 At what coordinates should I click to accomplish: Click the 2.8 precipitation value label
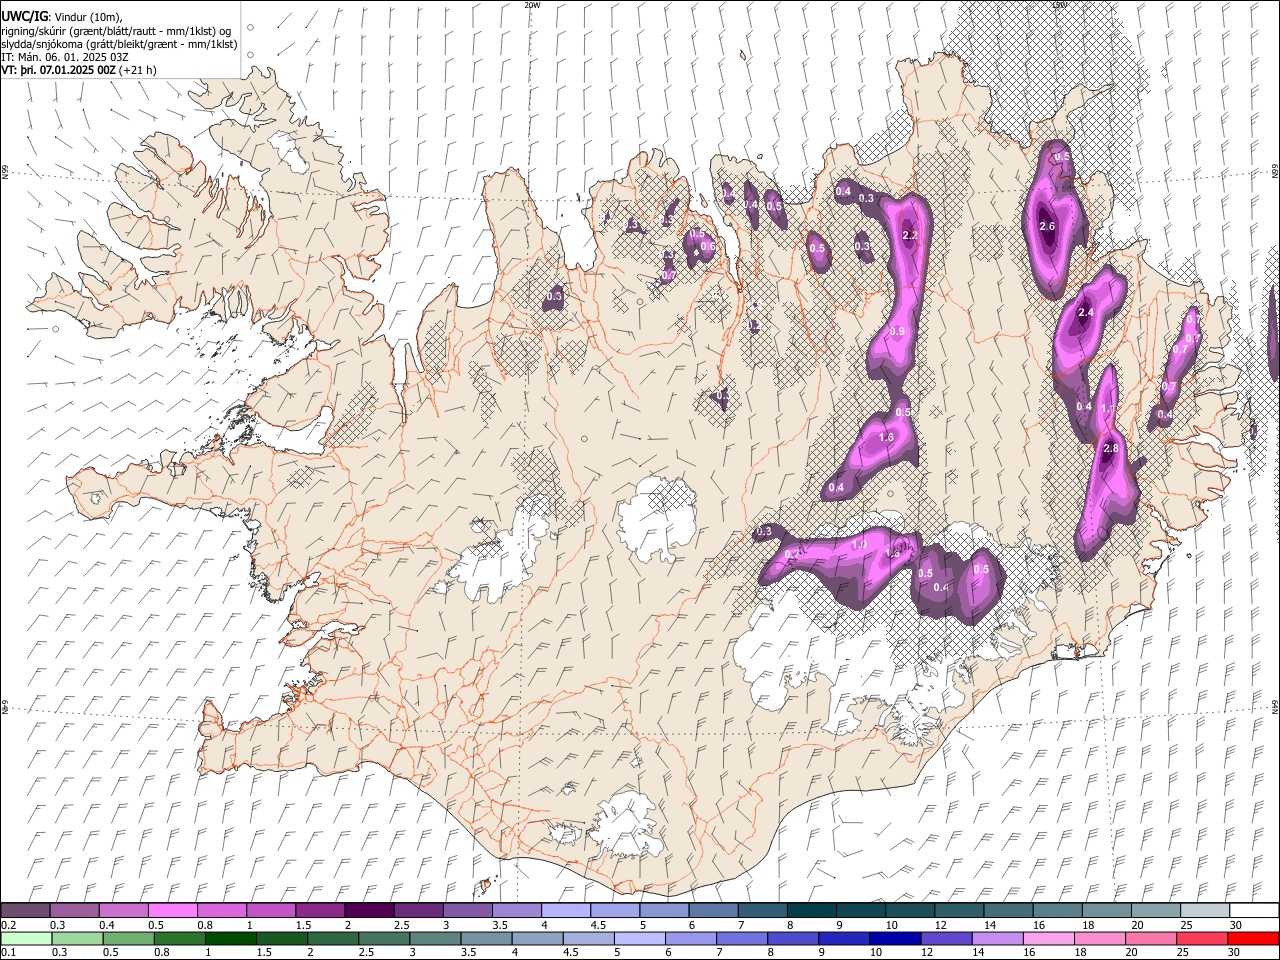click(x=1111, y=449)
